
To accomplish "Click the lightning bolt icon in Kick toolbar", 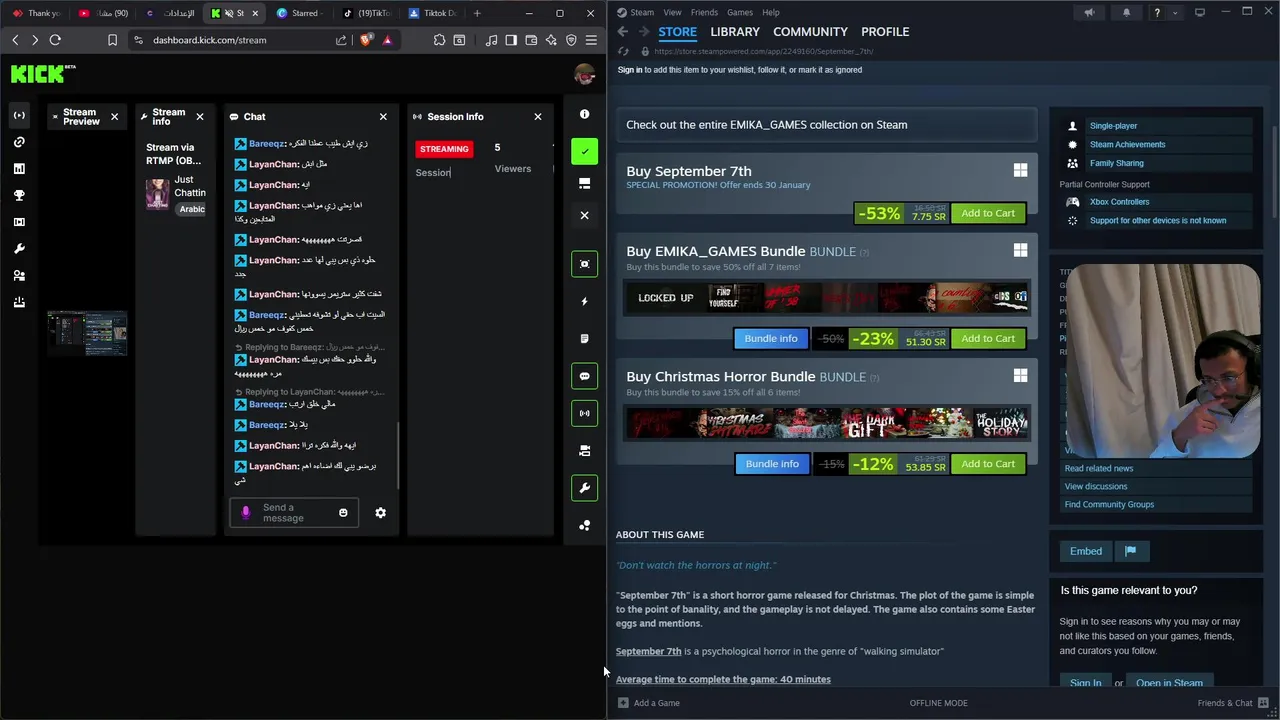I will (585, 301).
